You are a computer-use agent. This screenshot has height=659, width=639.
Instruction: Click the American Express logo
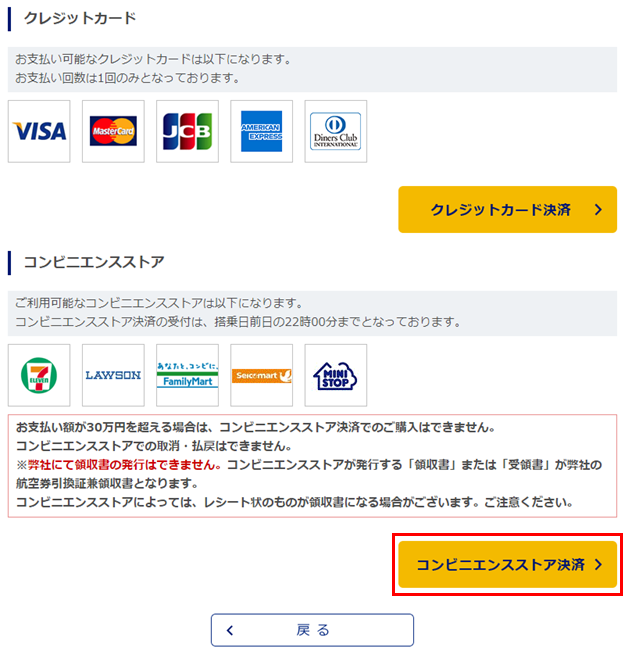click(261, 131)
